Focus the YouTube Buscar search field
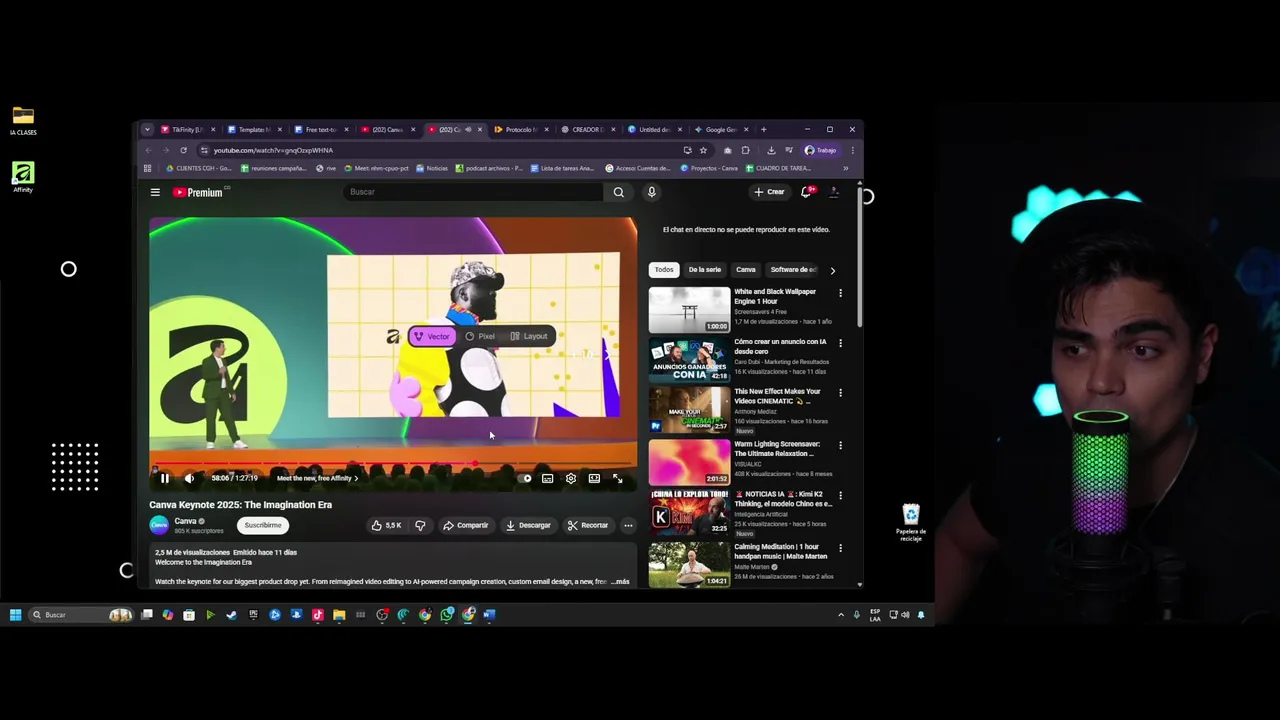Viewport: 1280px width, 720px height. tap(472, 192)
